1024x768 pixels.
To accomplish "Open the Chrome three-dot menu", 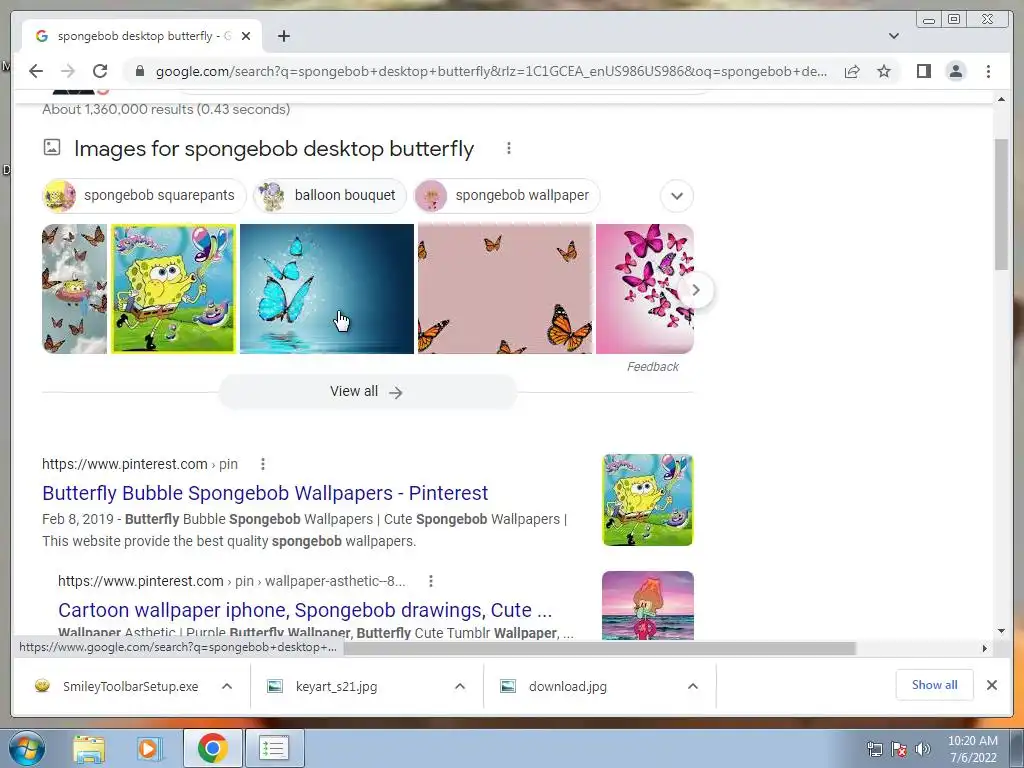I will pyautogui.click(x=988, y=71).
